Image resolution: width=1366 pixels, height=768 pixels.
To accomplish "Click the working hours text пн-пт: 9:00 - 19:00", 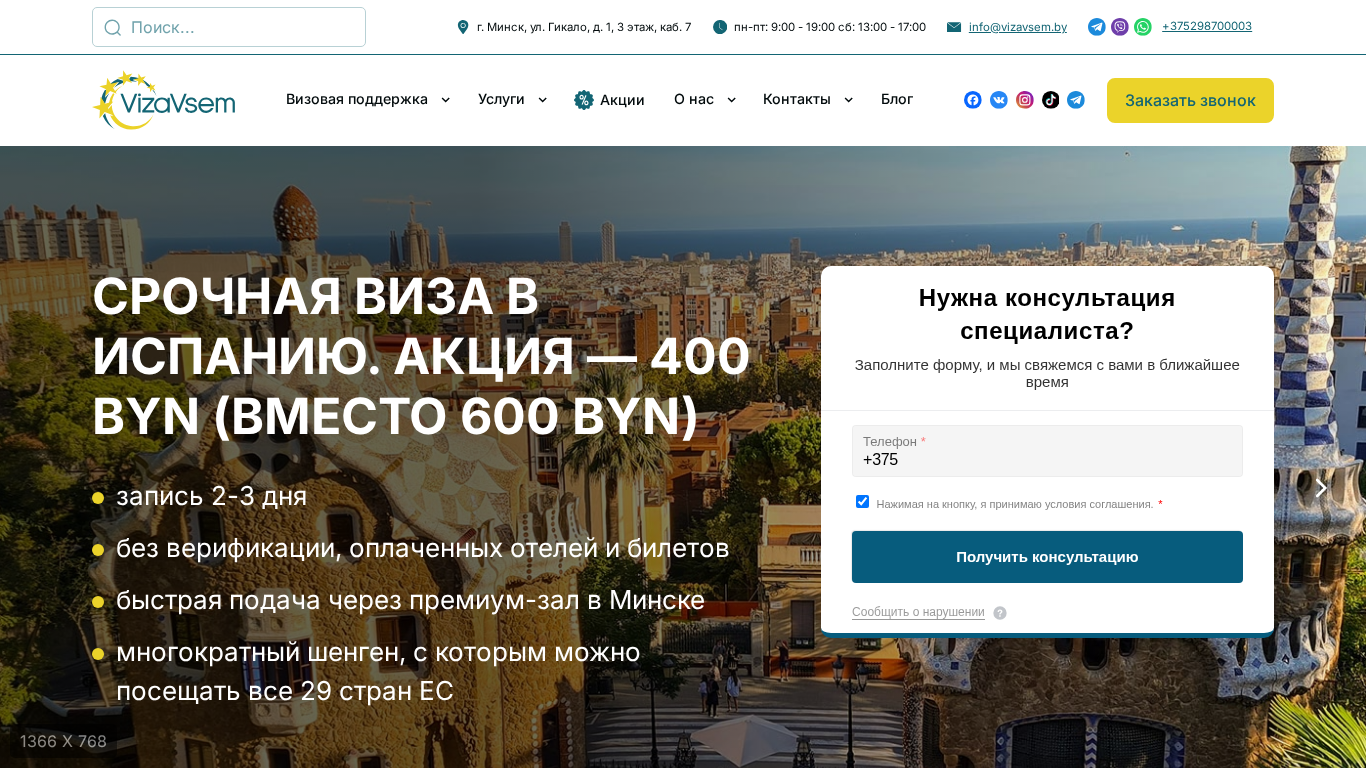I will click(830, 27).
